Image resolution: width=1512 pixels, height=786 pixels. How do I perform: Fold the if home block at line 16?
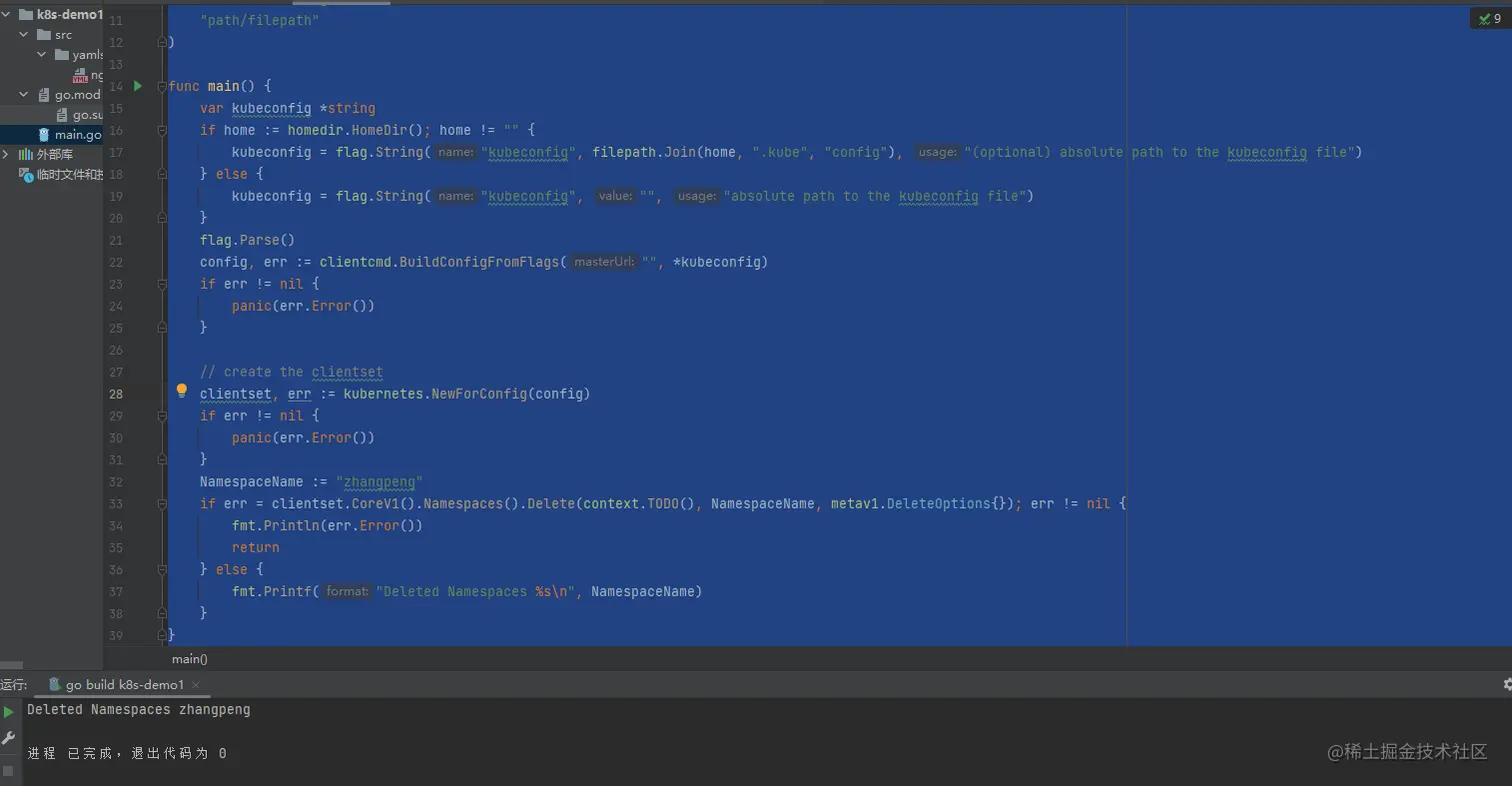click(x=160, y=130)
